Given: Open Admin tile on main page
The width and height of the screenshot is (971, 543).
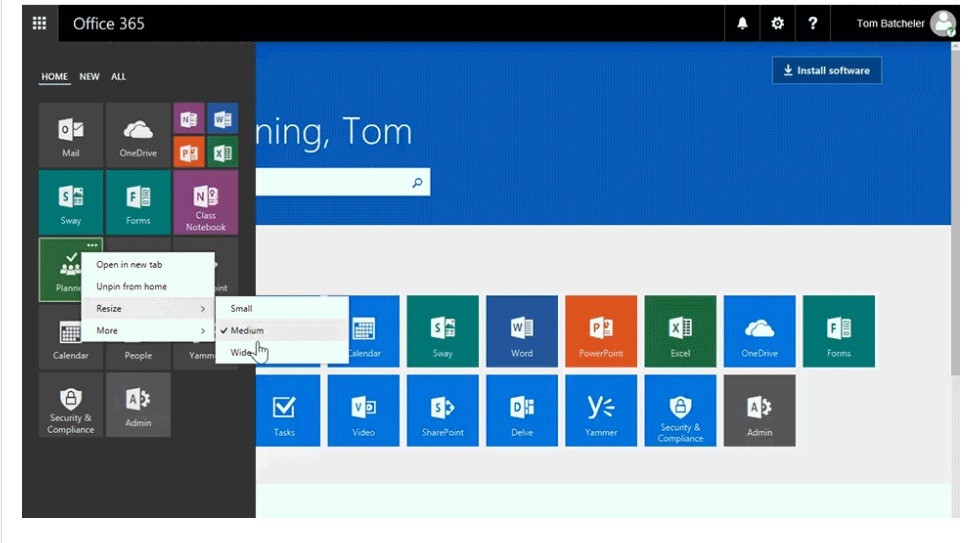Looking at the screenshot, I should coord(760,411).
